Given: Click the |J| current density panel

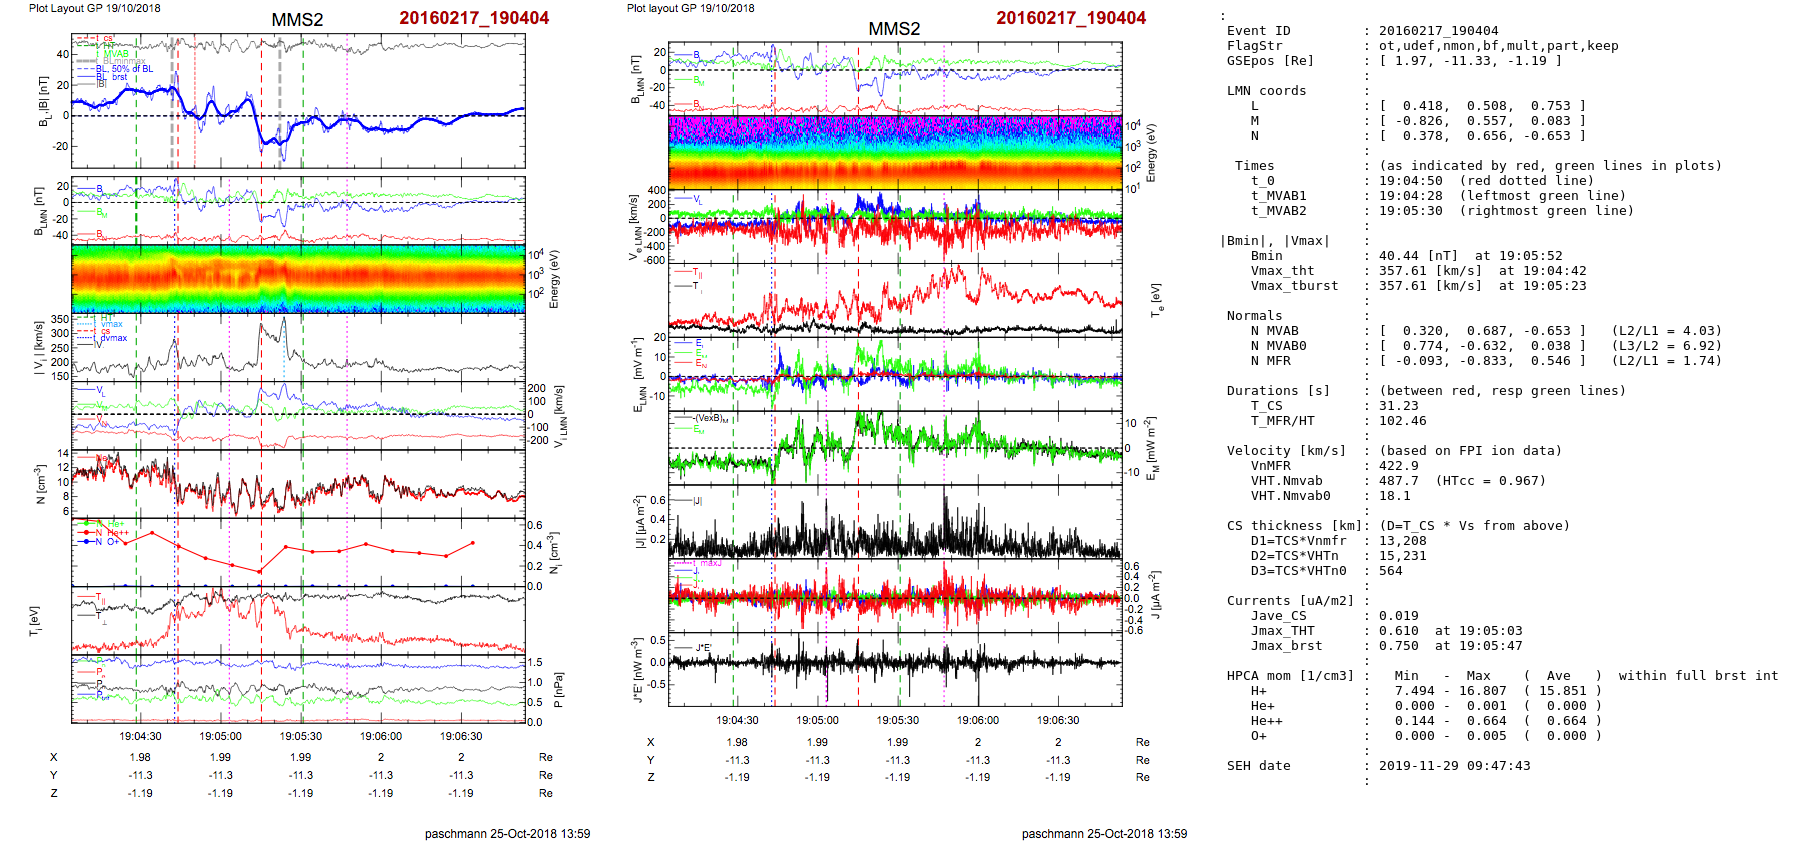Looking at the screenshot, I should point(895,521).
